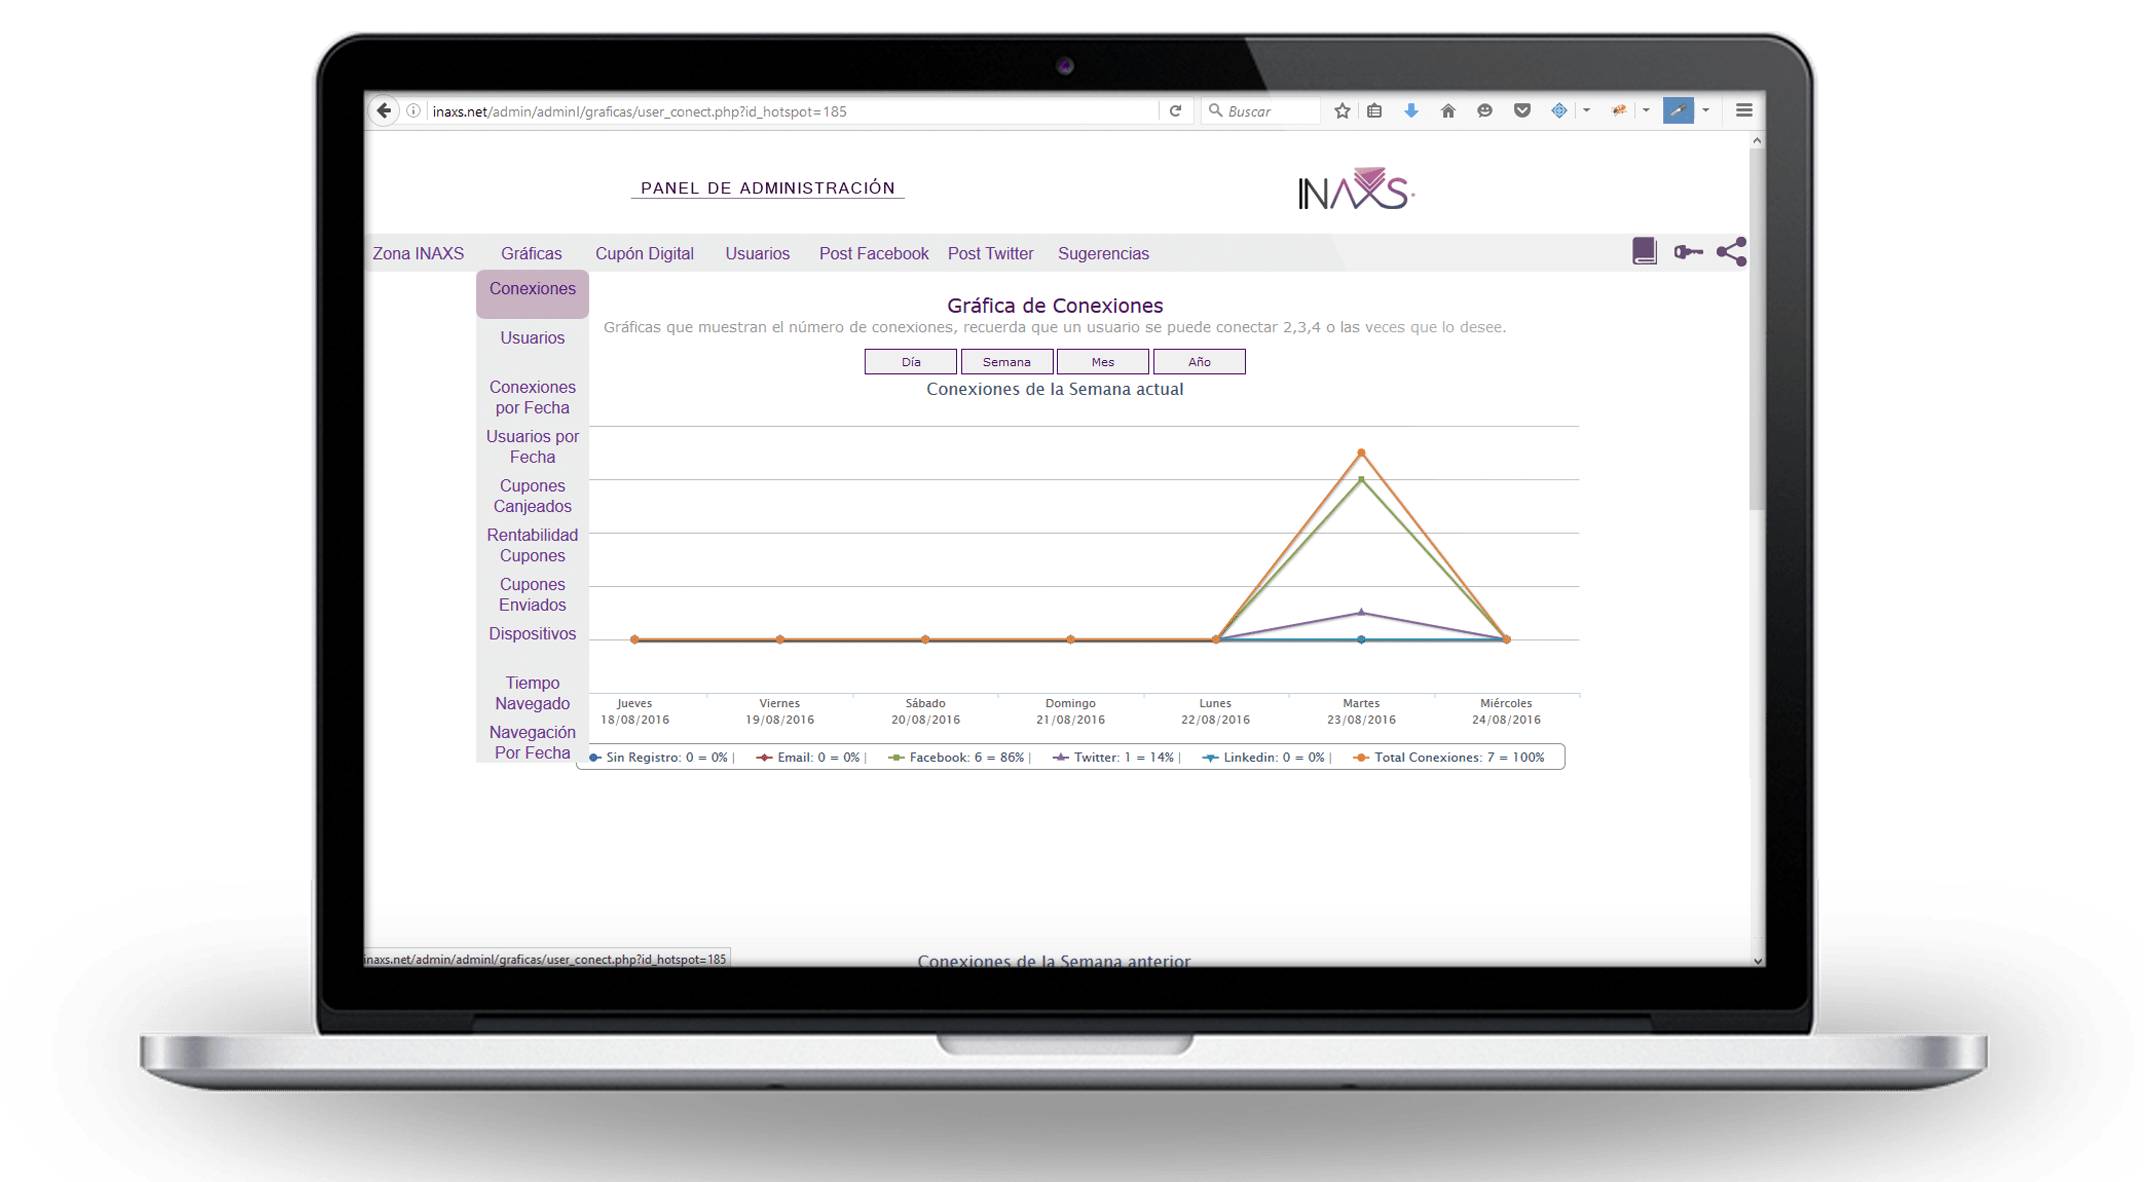The image size is (2144, 1182).
Task: Open Navegación Por Fecha
Action: [x=532, y=742]
